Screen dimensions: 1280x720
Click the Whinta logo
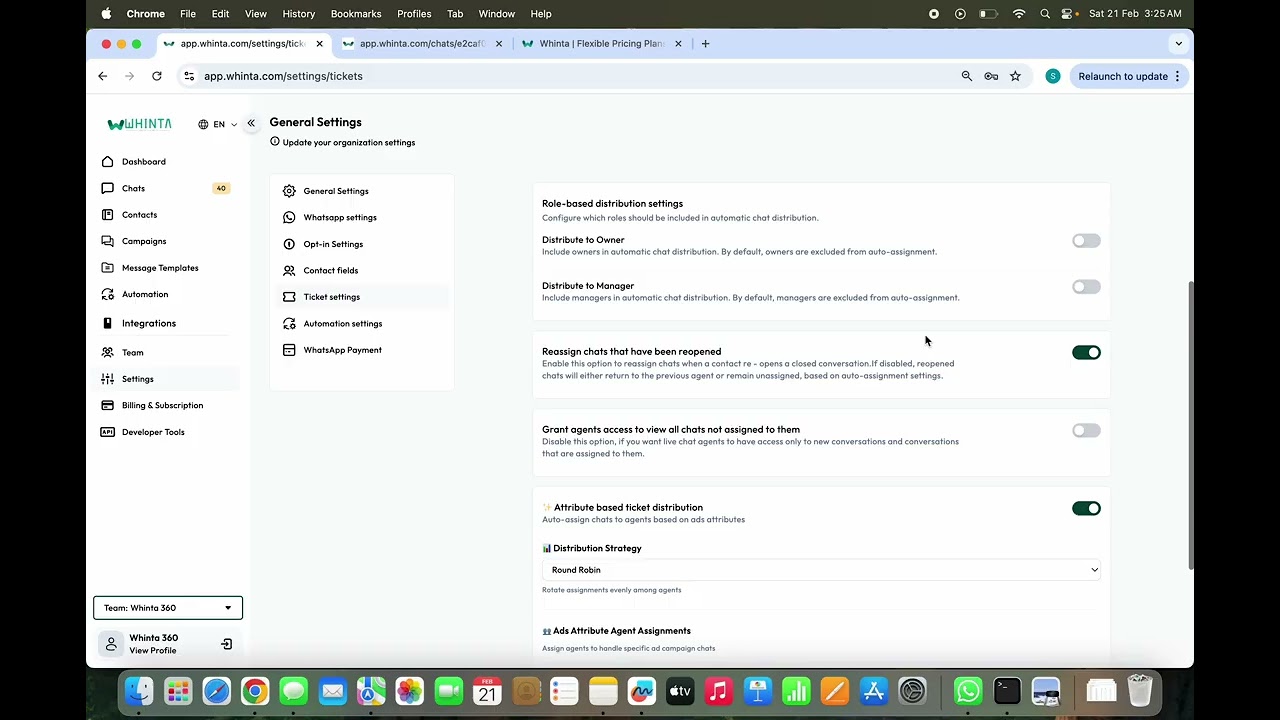point(140,124)
